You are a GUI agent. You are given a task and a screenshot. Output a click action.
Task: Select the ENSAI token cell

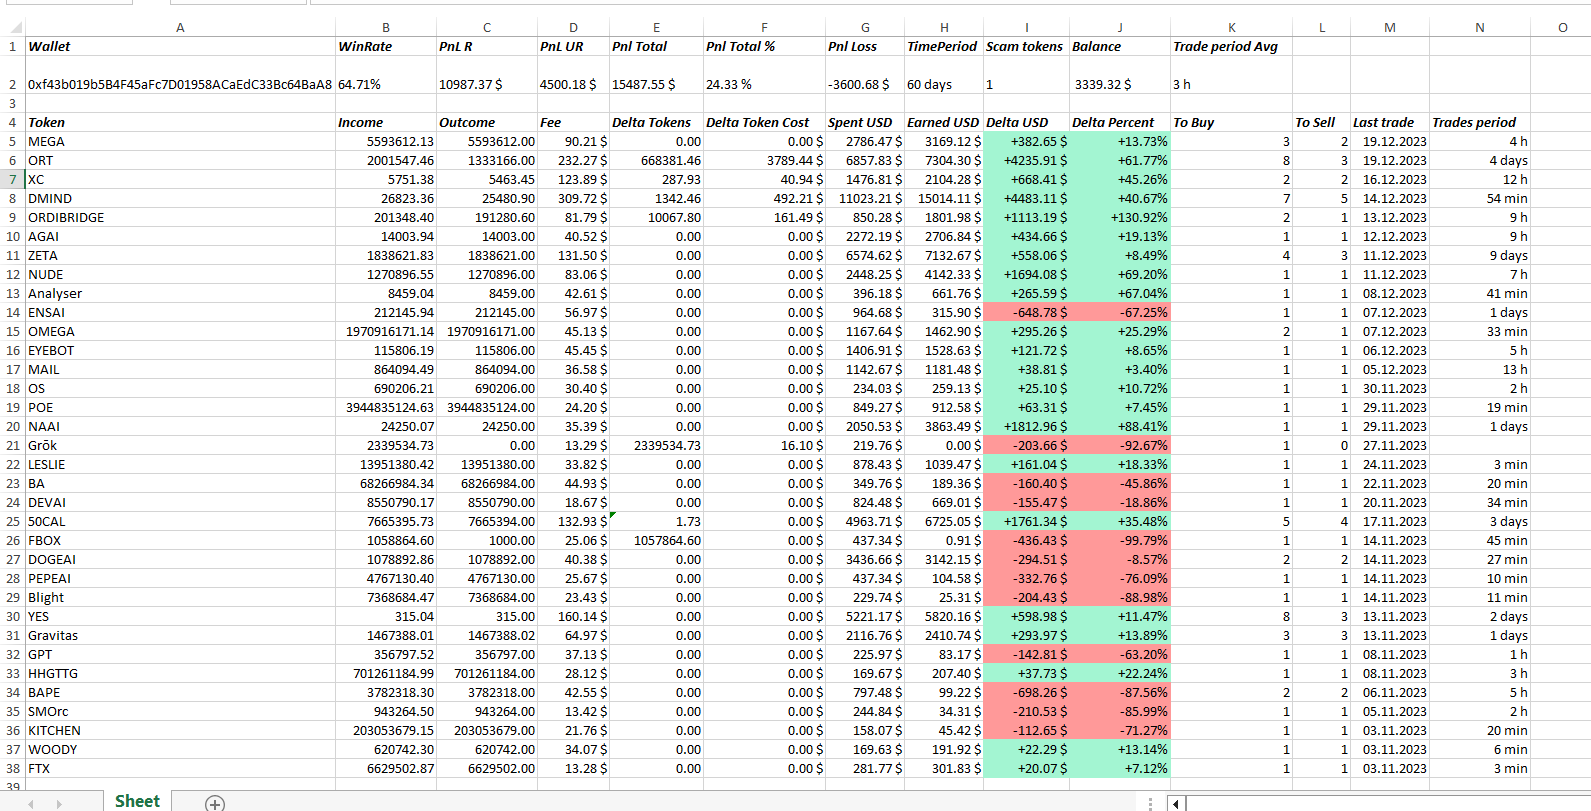pyautogui.click(x=180, y=313)
